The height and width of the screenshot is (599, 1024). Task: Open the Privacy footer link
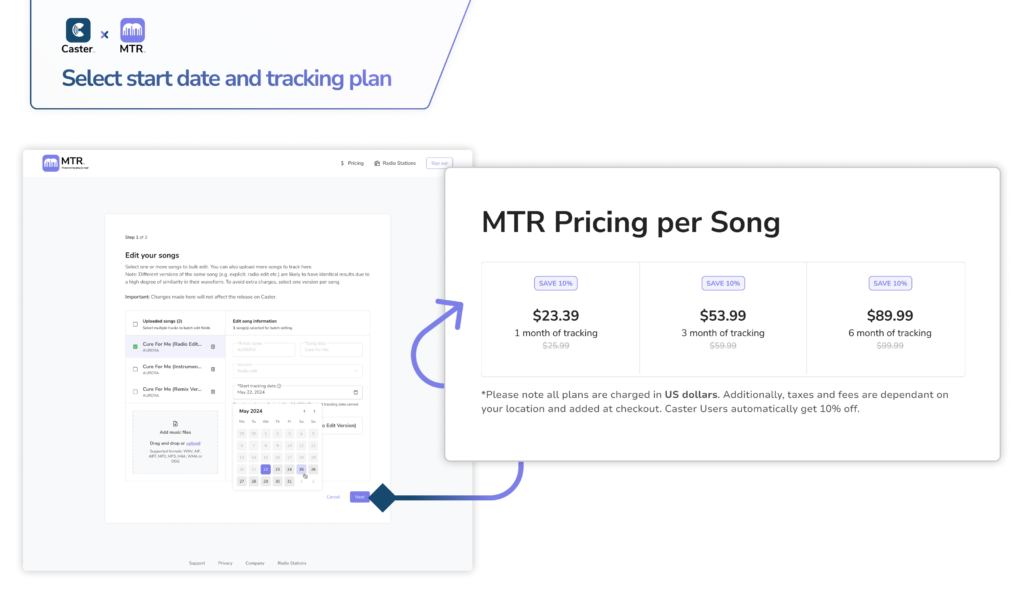tap(225, 563)
